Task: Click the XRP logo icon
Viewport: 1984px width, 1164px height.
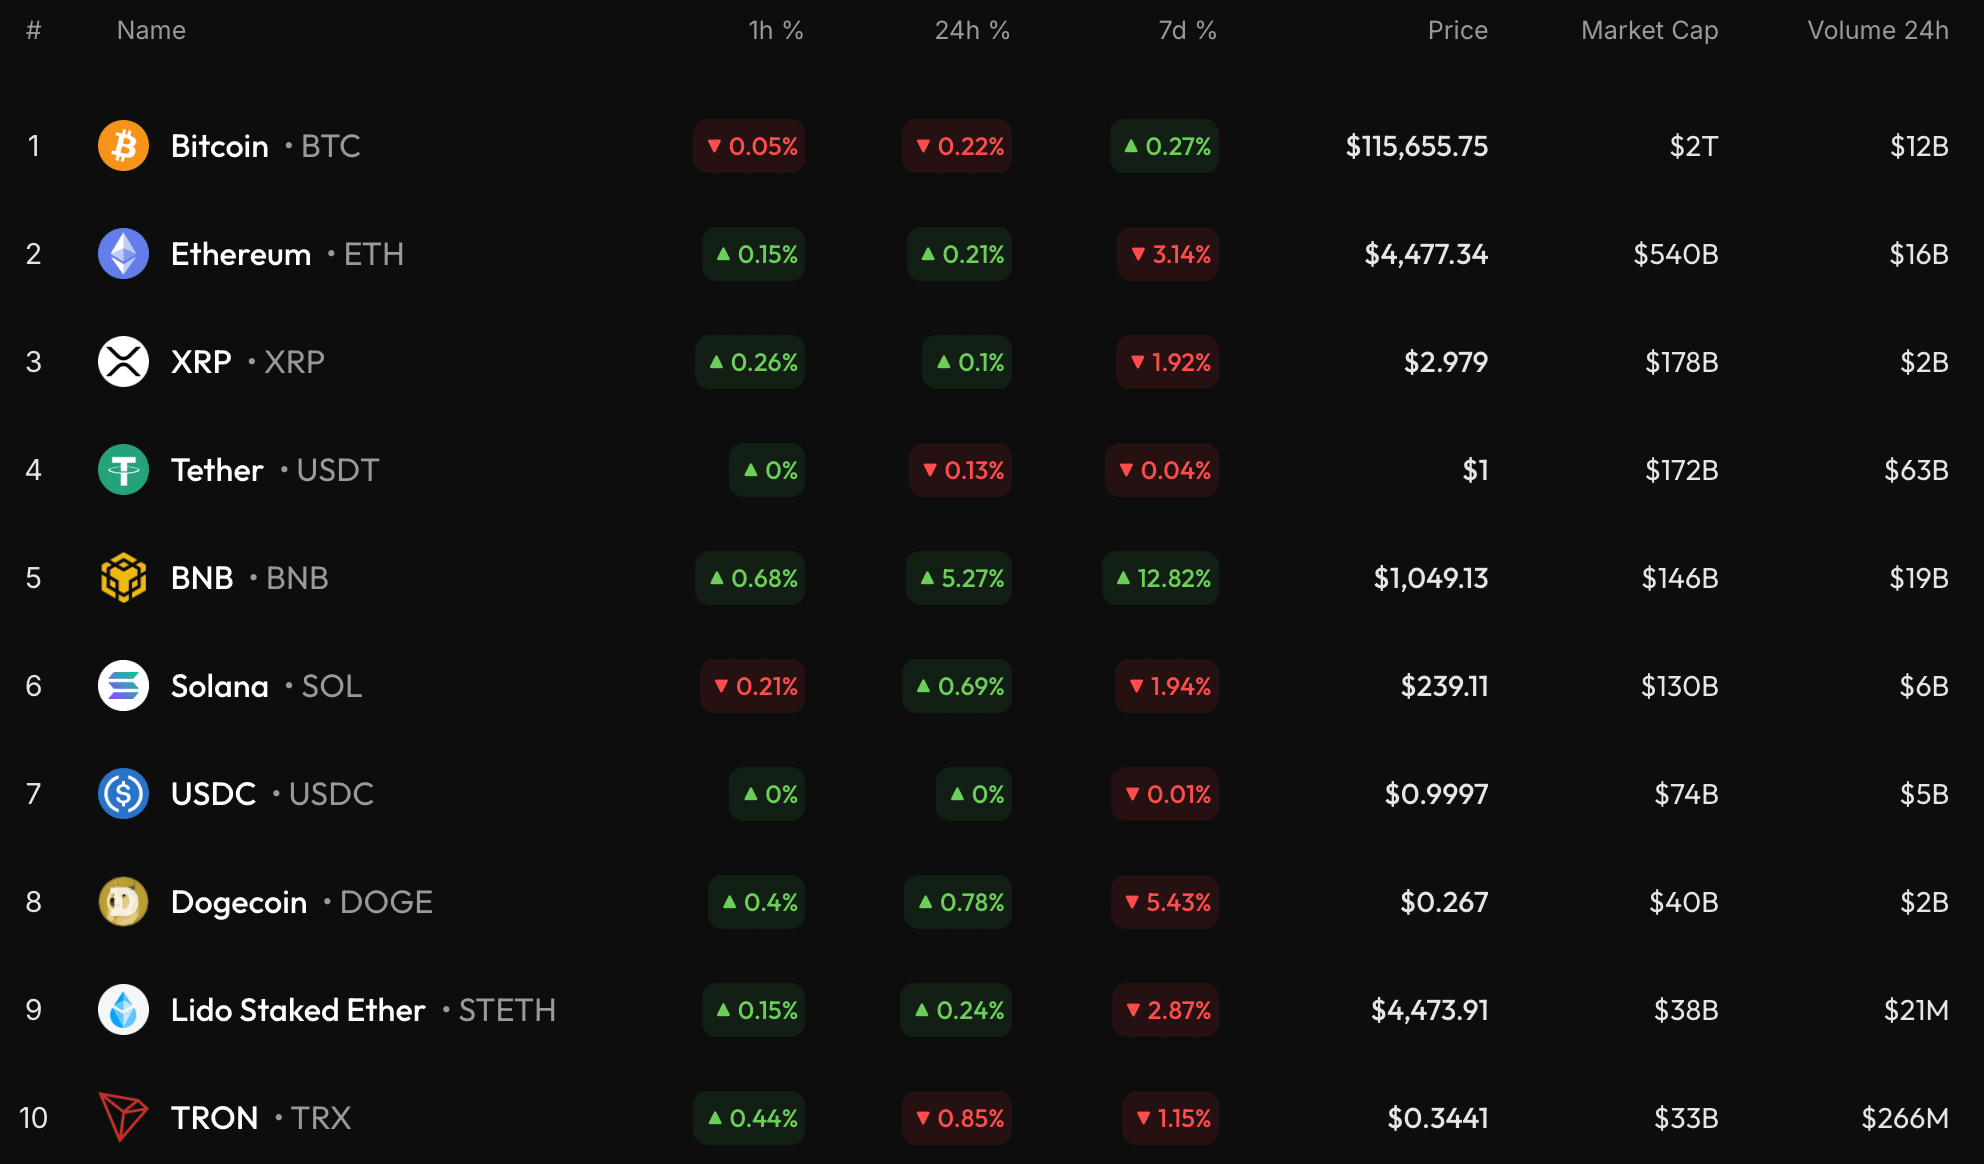Action: 123,362
